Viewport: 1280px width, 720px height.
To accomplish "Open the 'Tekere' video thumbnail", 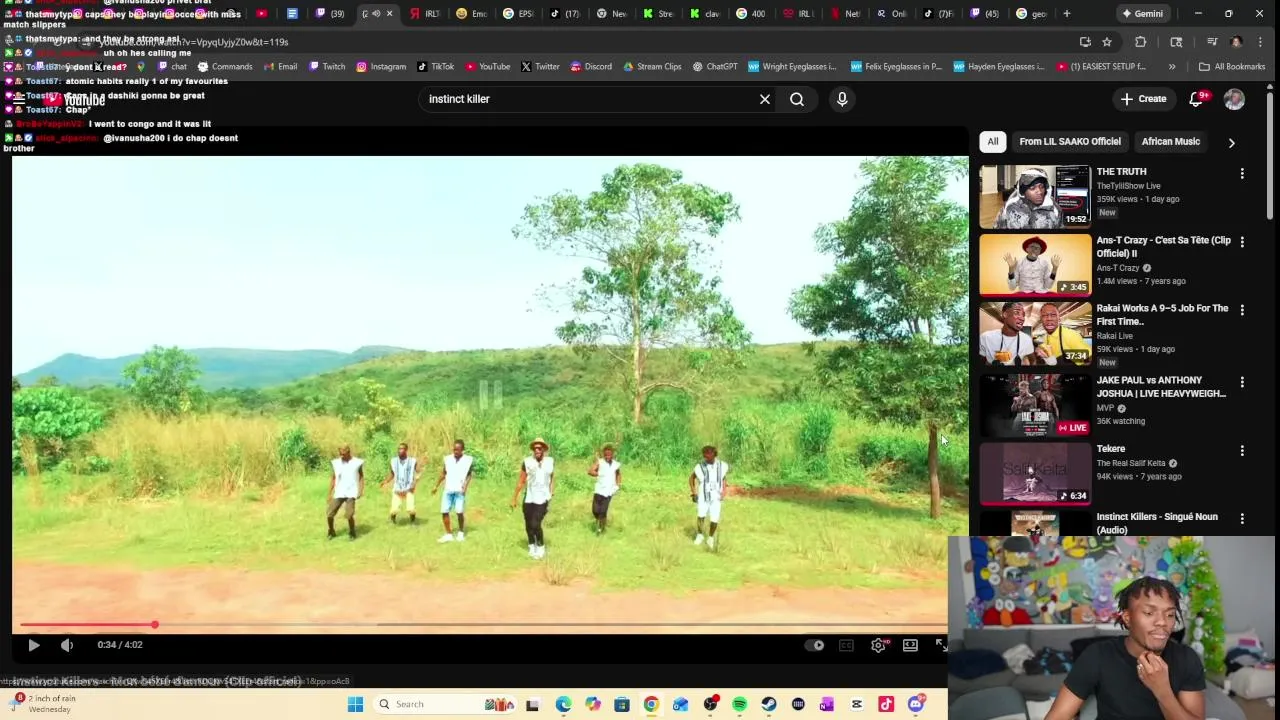I will click(1035, 472).
